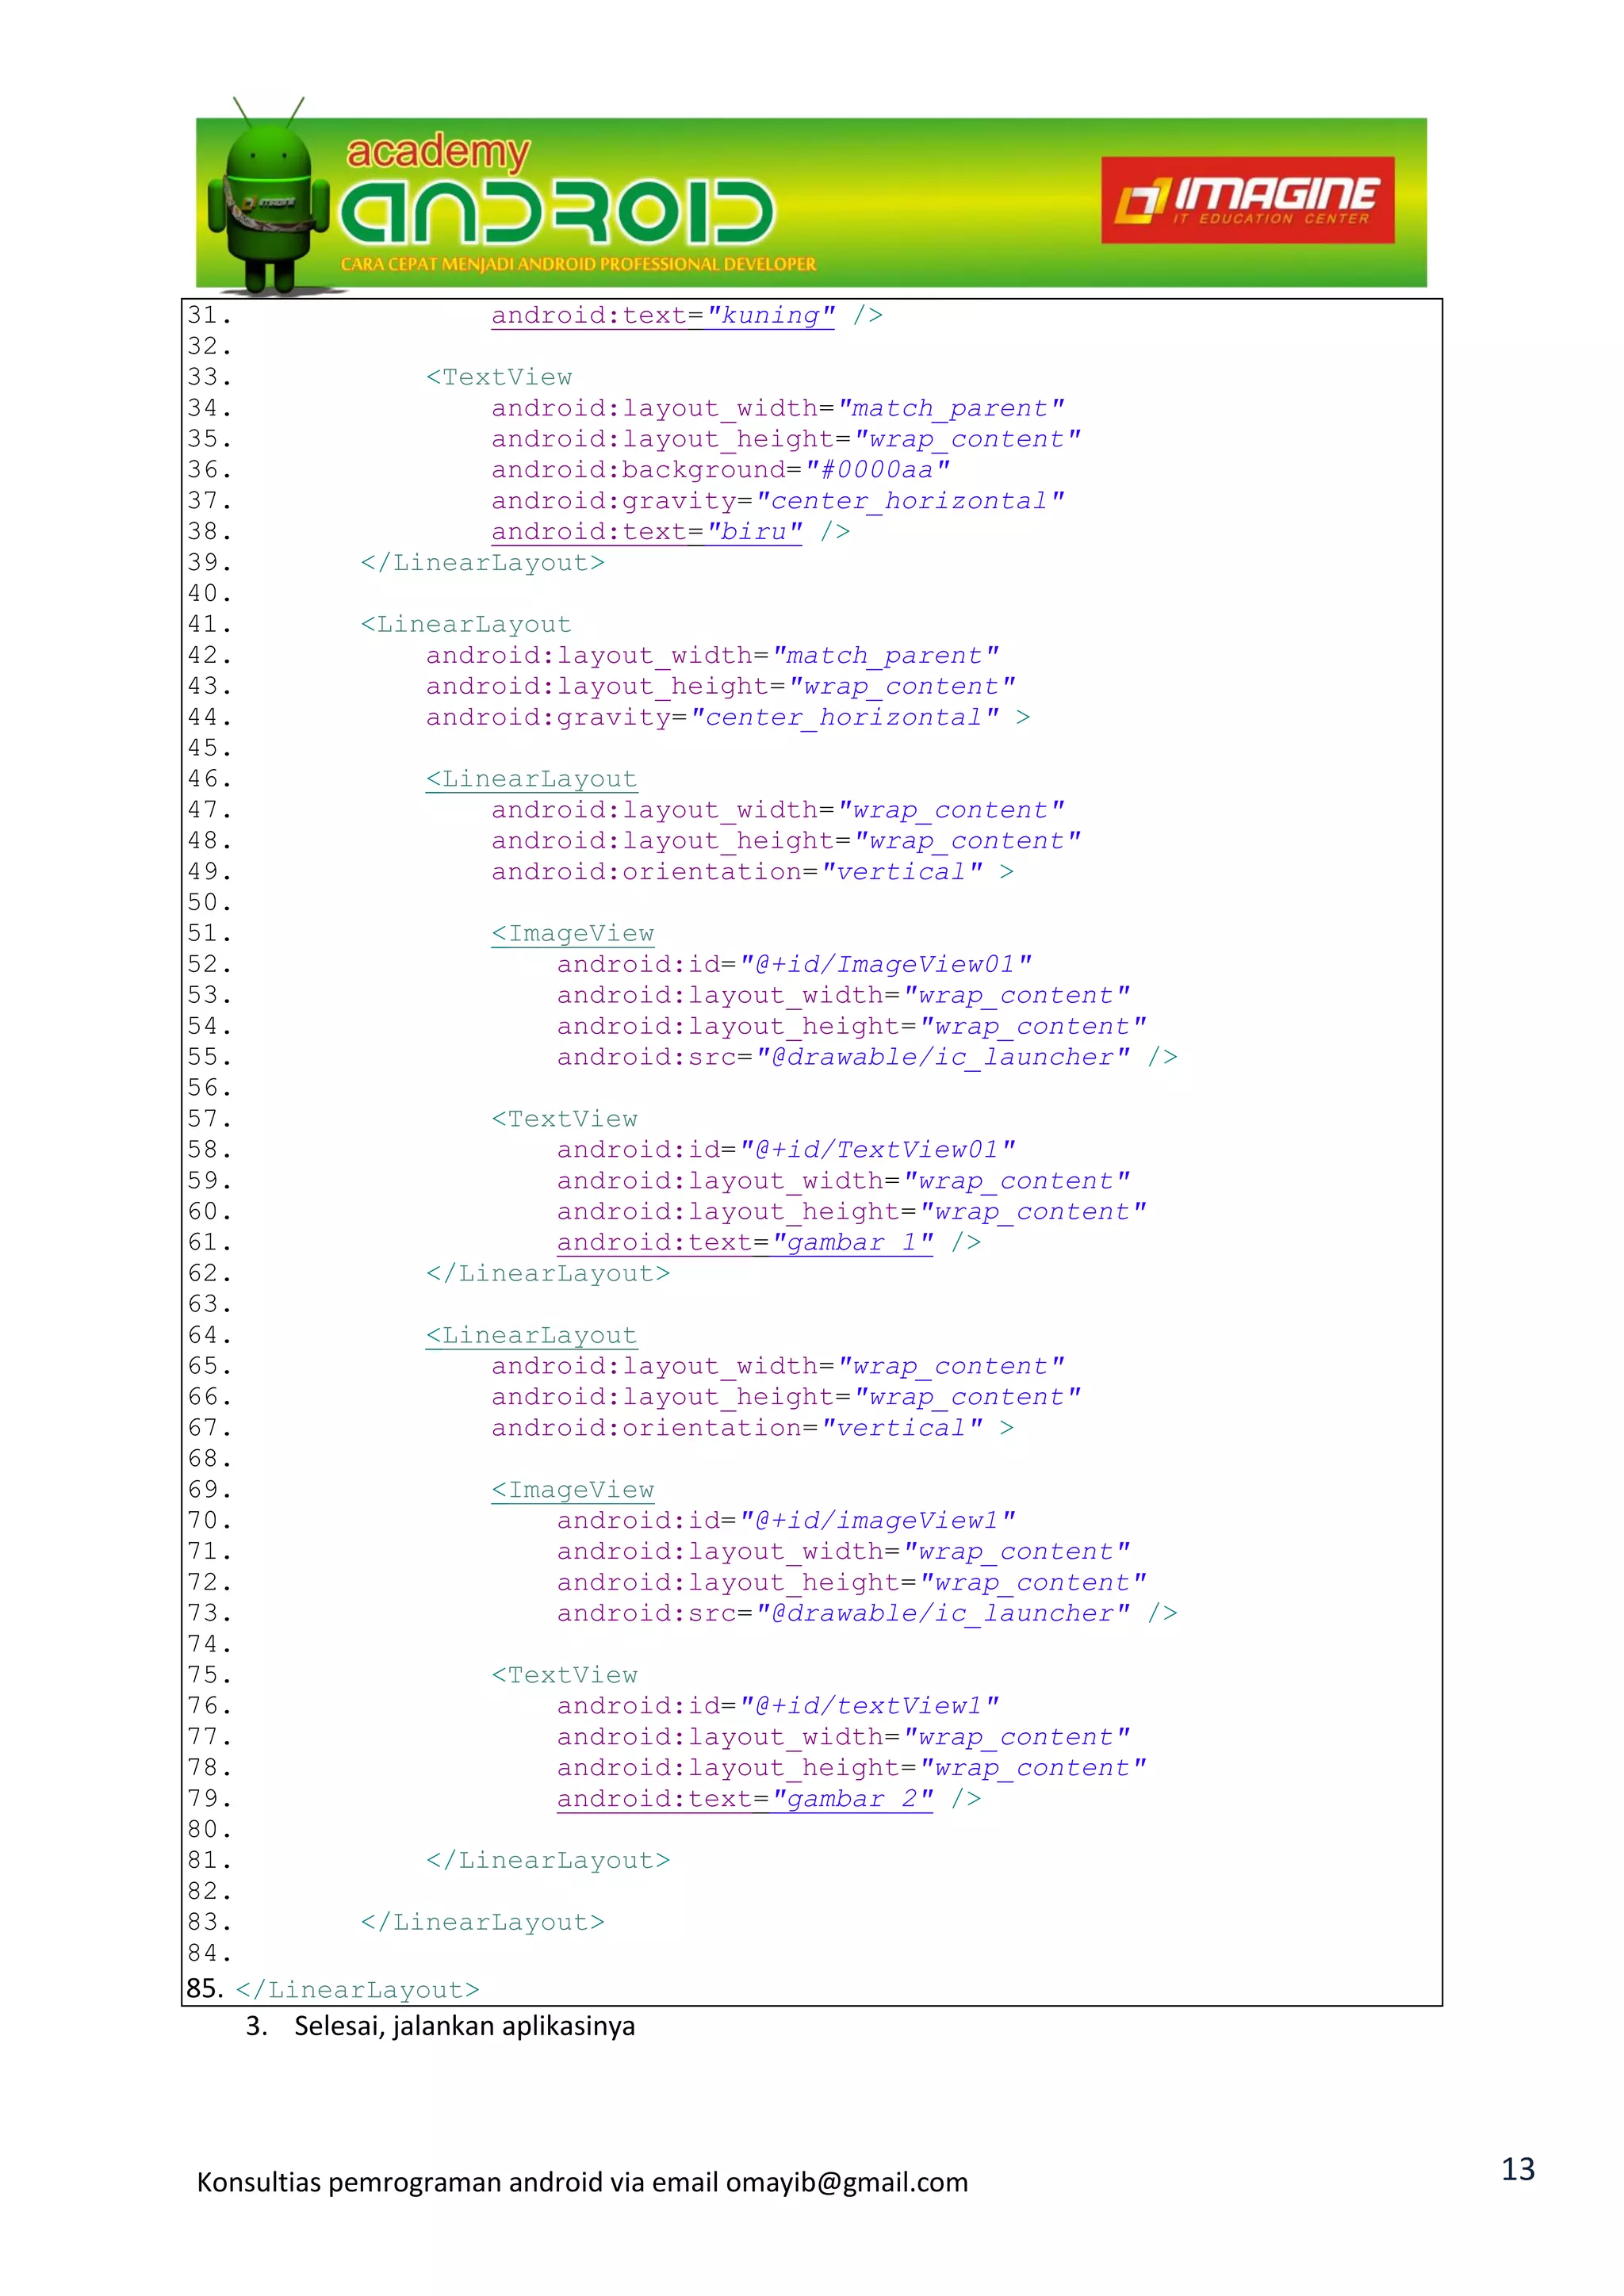Click the <ImageView tag on line 69
The height and width of the screenshot is (2296, 1624).
(572, 1490)
